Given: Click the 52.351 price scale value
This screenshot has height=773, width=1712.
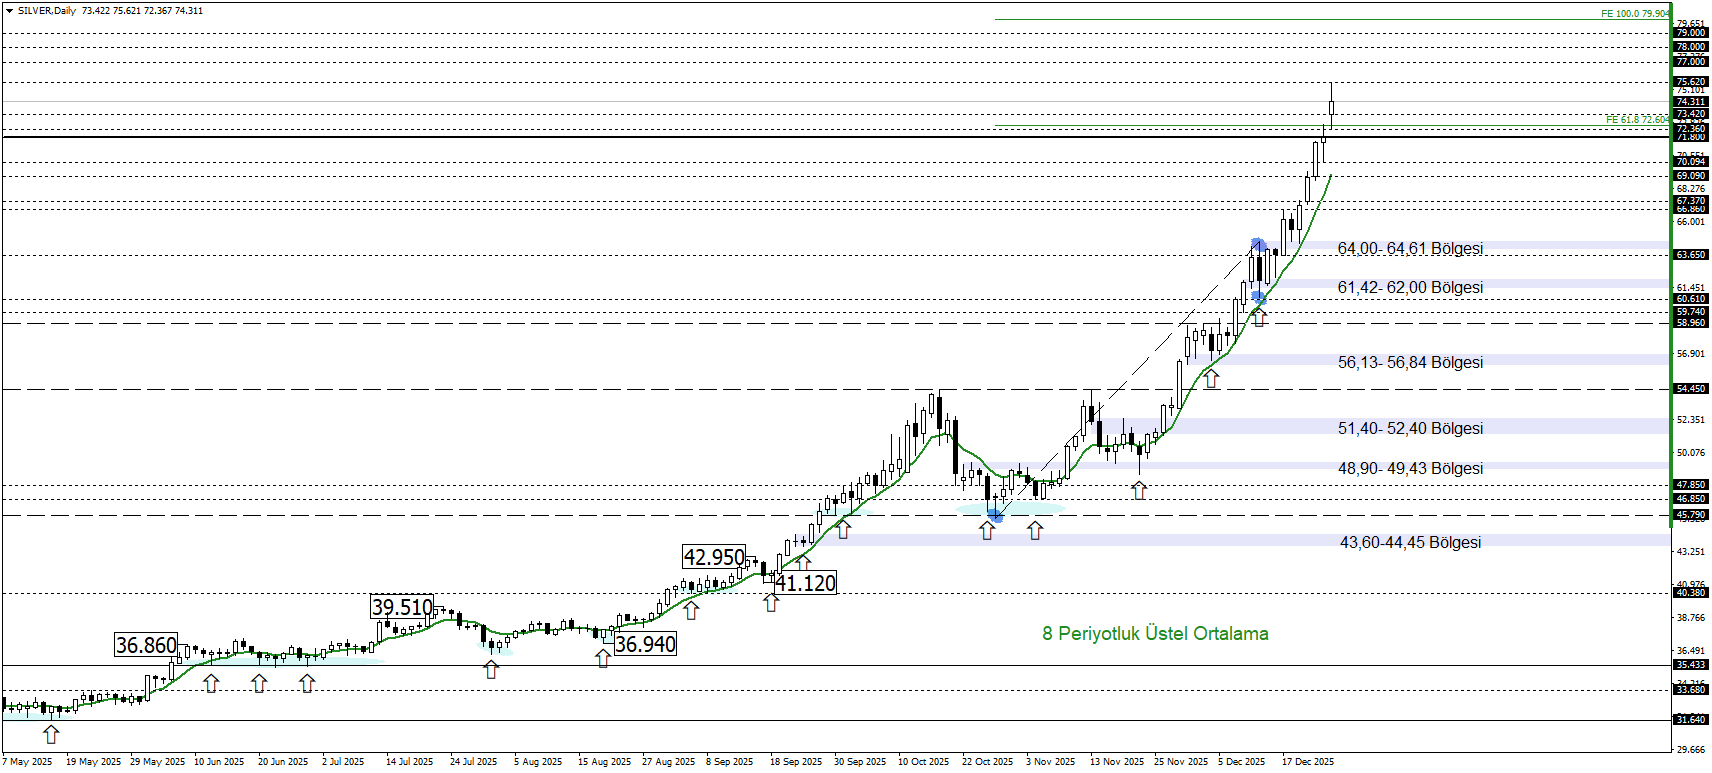Looking at the screenshot, I should point(1691,419).
